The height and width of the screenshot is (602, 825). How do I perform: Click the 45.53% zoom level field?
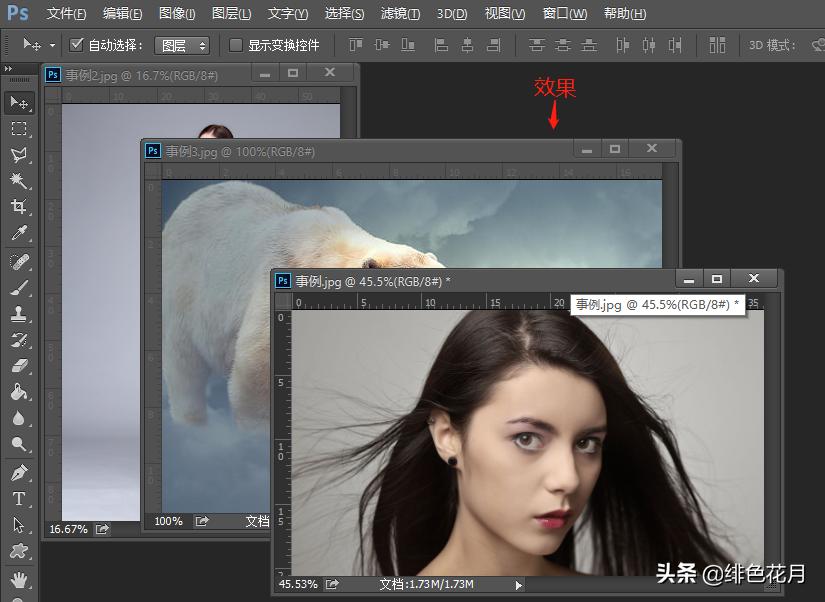298,584
